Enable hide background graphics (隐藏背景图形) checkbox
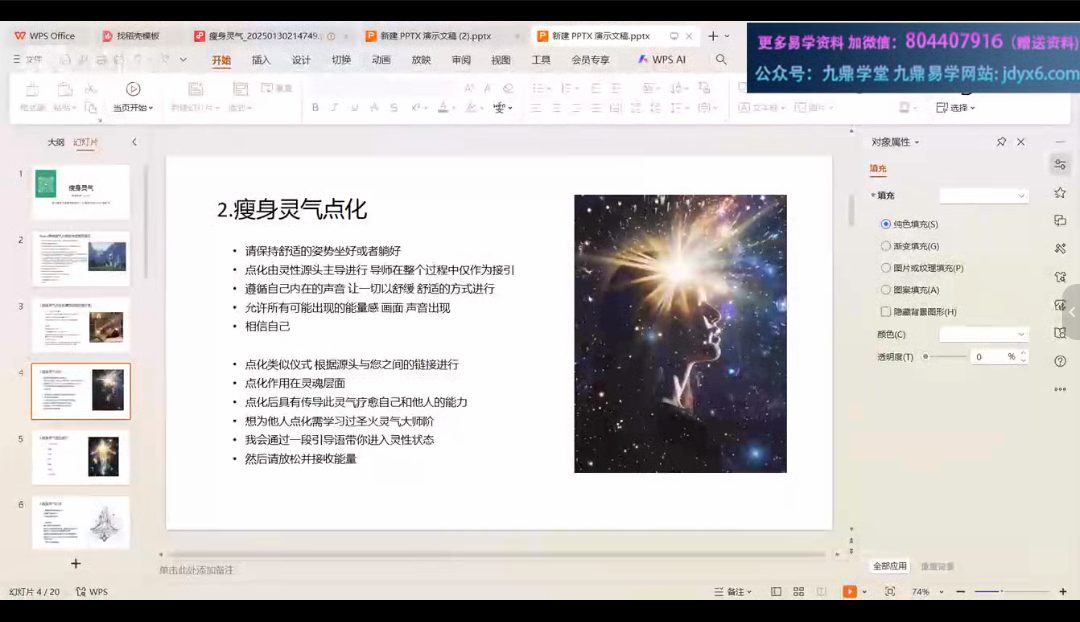 [886, 312]
